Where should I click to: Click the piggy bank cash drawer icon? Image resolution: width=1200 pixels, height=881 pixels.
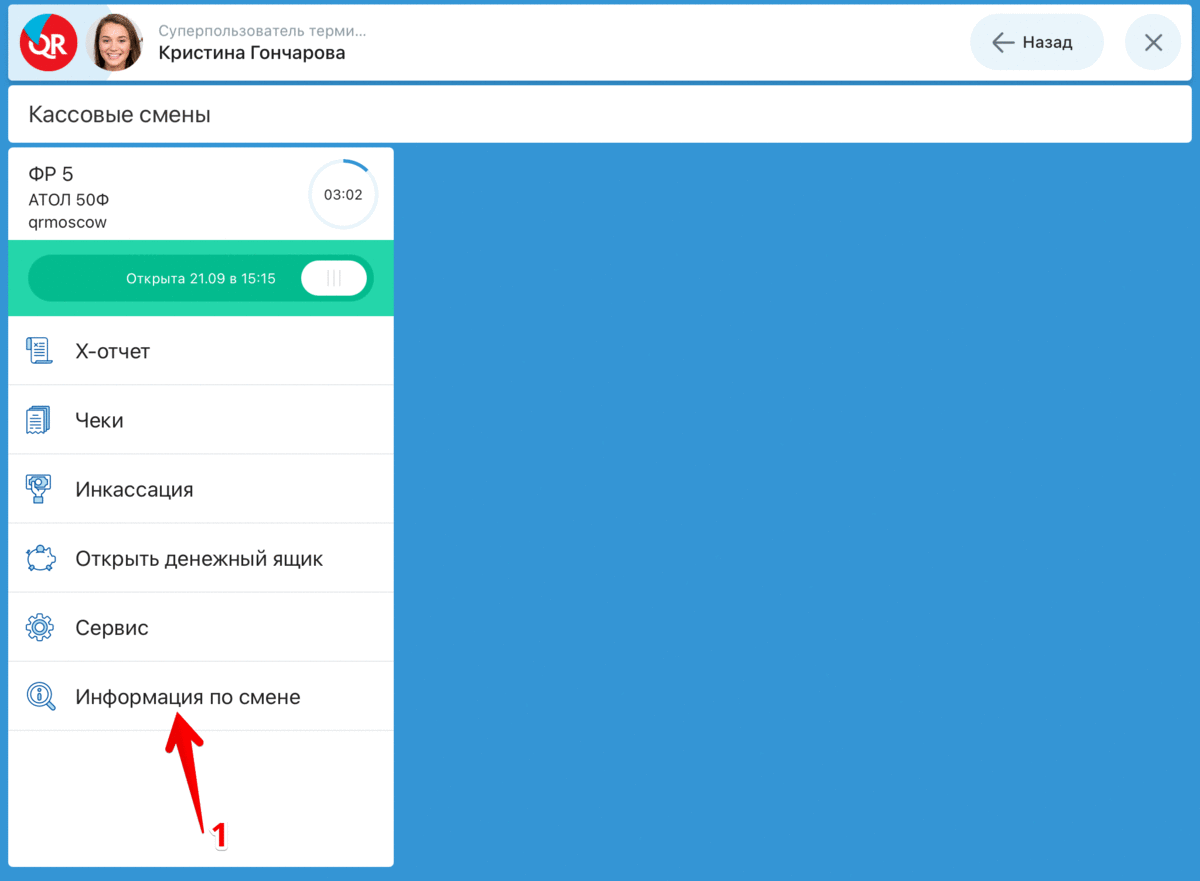click(40, 558)
